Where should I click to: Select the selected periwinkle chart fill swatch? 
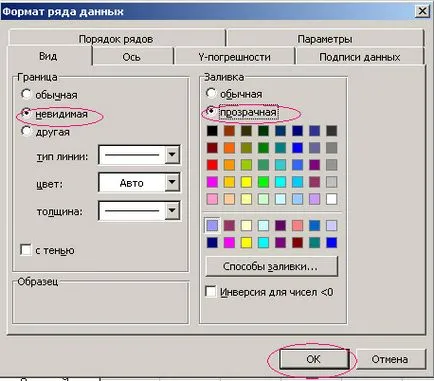tap(212, 226)
